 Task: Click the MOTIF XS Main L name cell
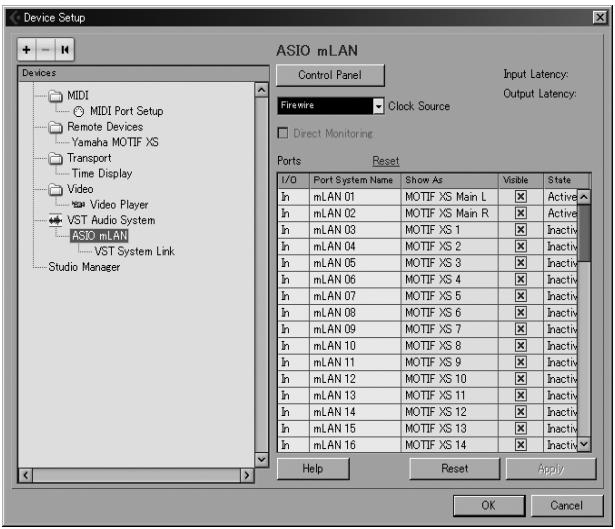[x=449, y=197]
